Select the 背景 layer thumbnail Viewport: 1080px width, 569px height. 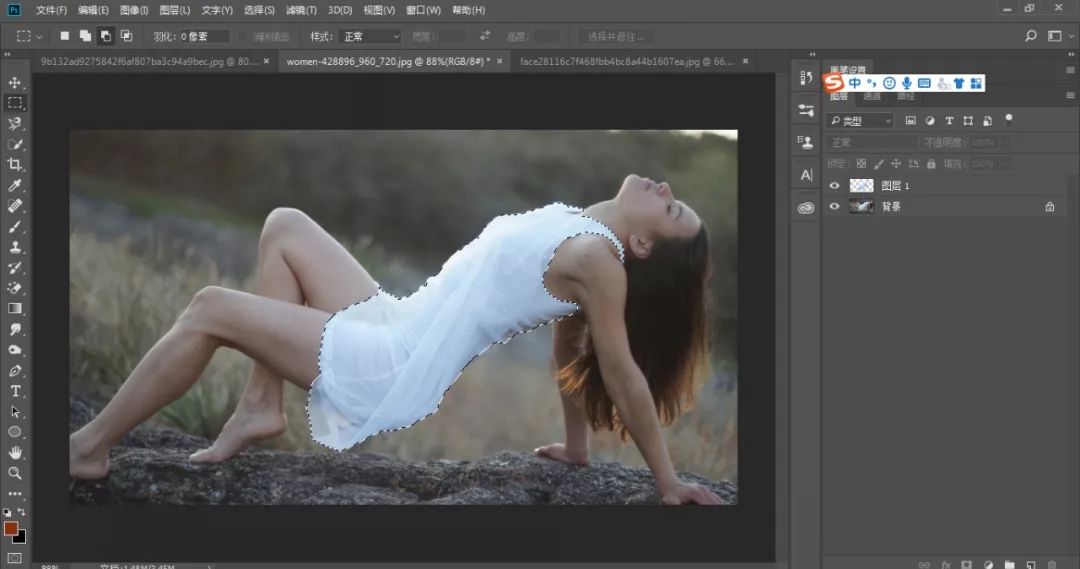861,207
